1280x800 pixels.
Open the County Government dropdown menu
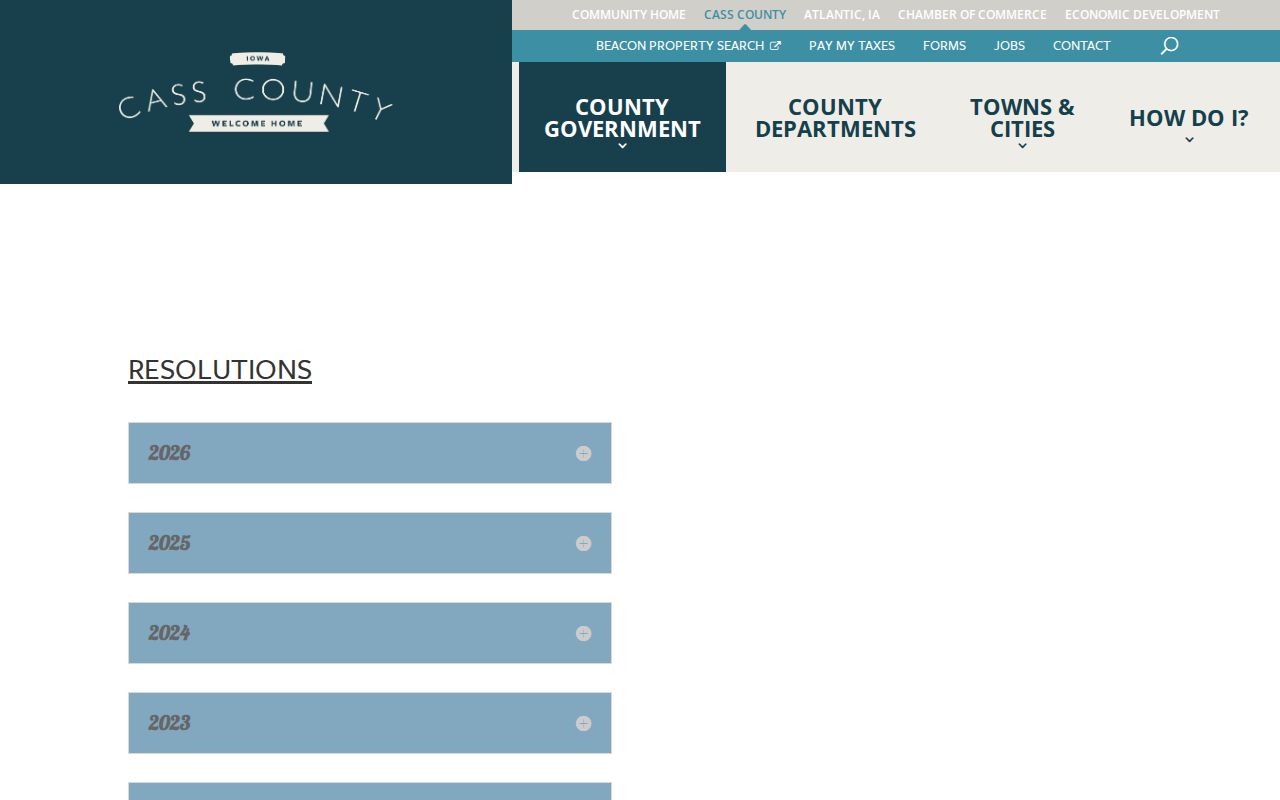[622, 118]
